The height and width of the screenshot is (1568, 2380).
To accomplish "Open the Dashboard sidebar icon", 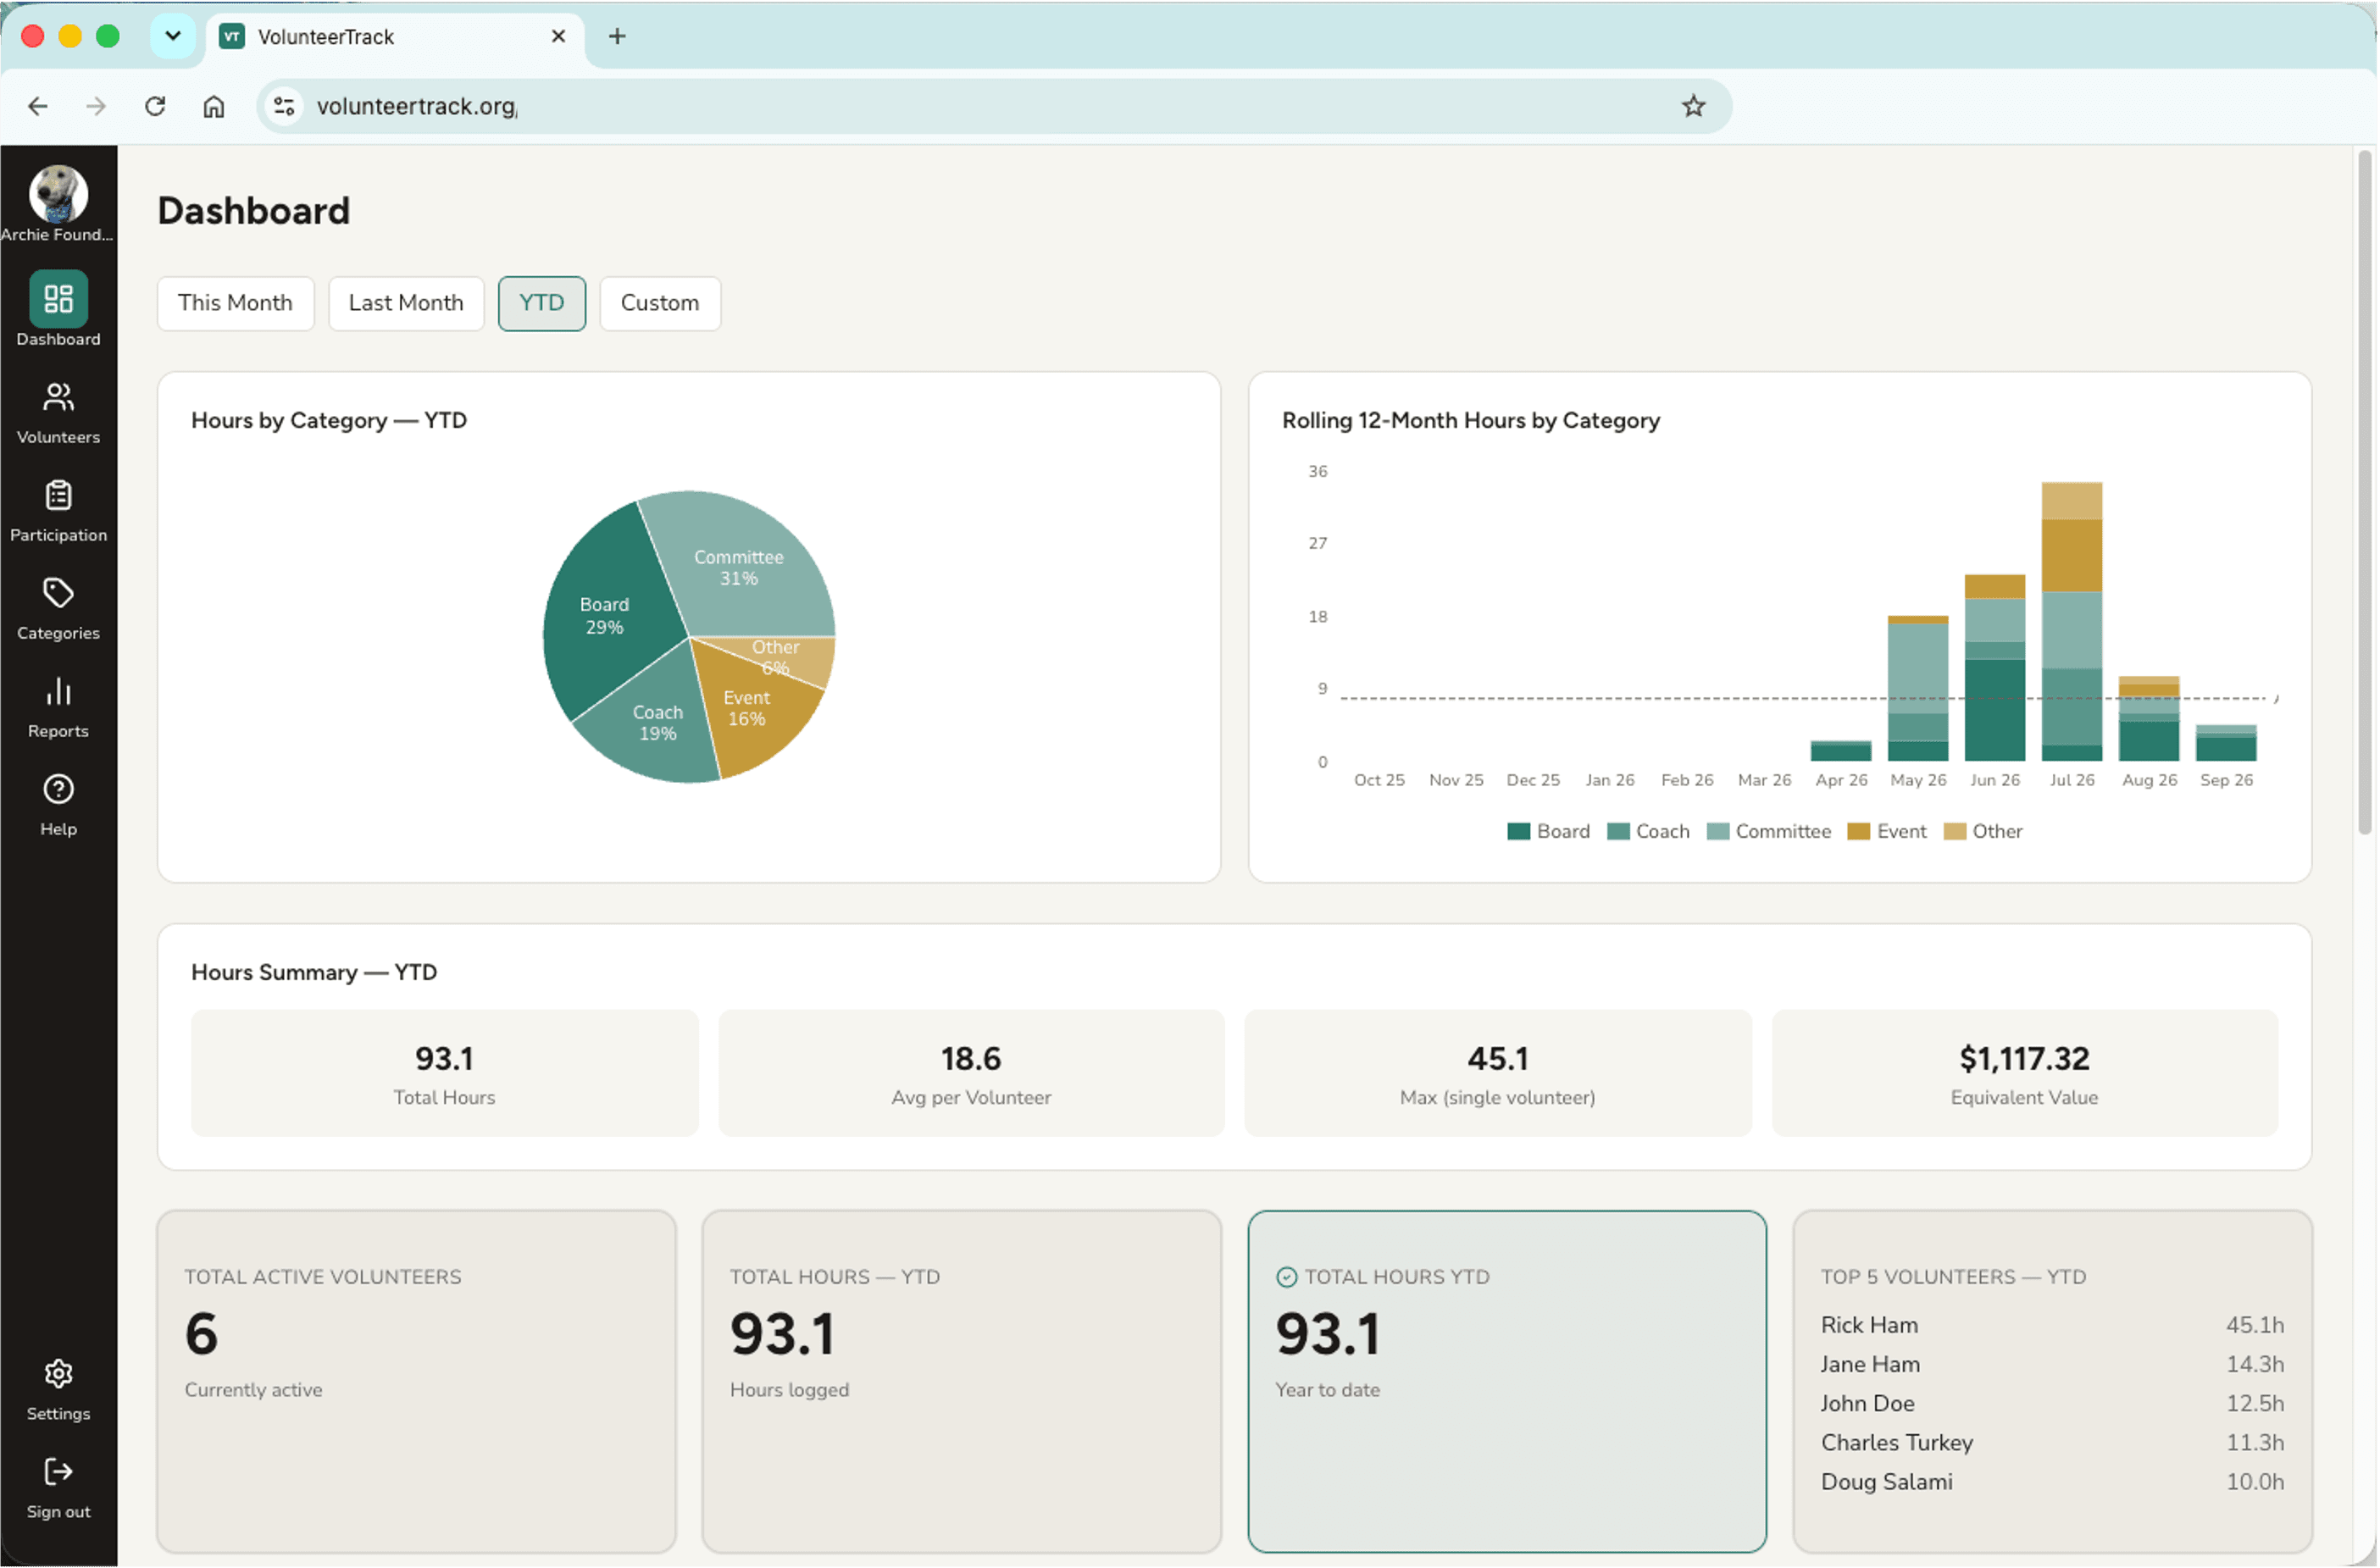I will point(58,298).
